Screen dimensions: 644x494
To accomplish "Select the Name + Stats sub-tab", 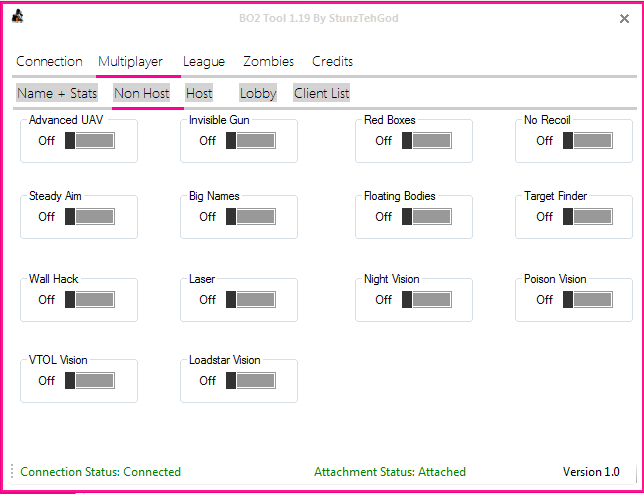I will click(56, 93).
